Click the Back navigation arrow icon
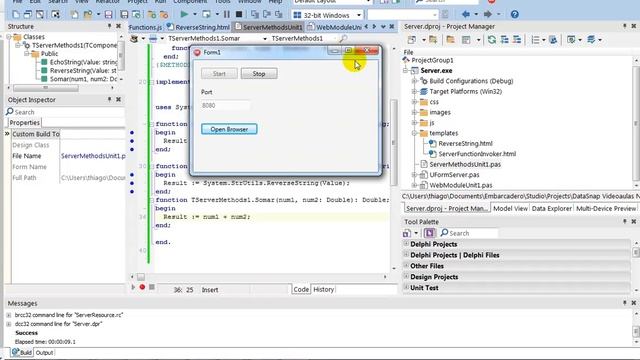 click(465, 14)
